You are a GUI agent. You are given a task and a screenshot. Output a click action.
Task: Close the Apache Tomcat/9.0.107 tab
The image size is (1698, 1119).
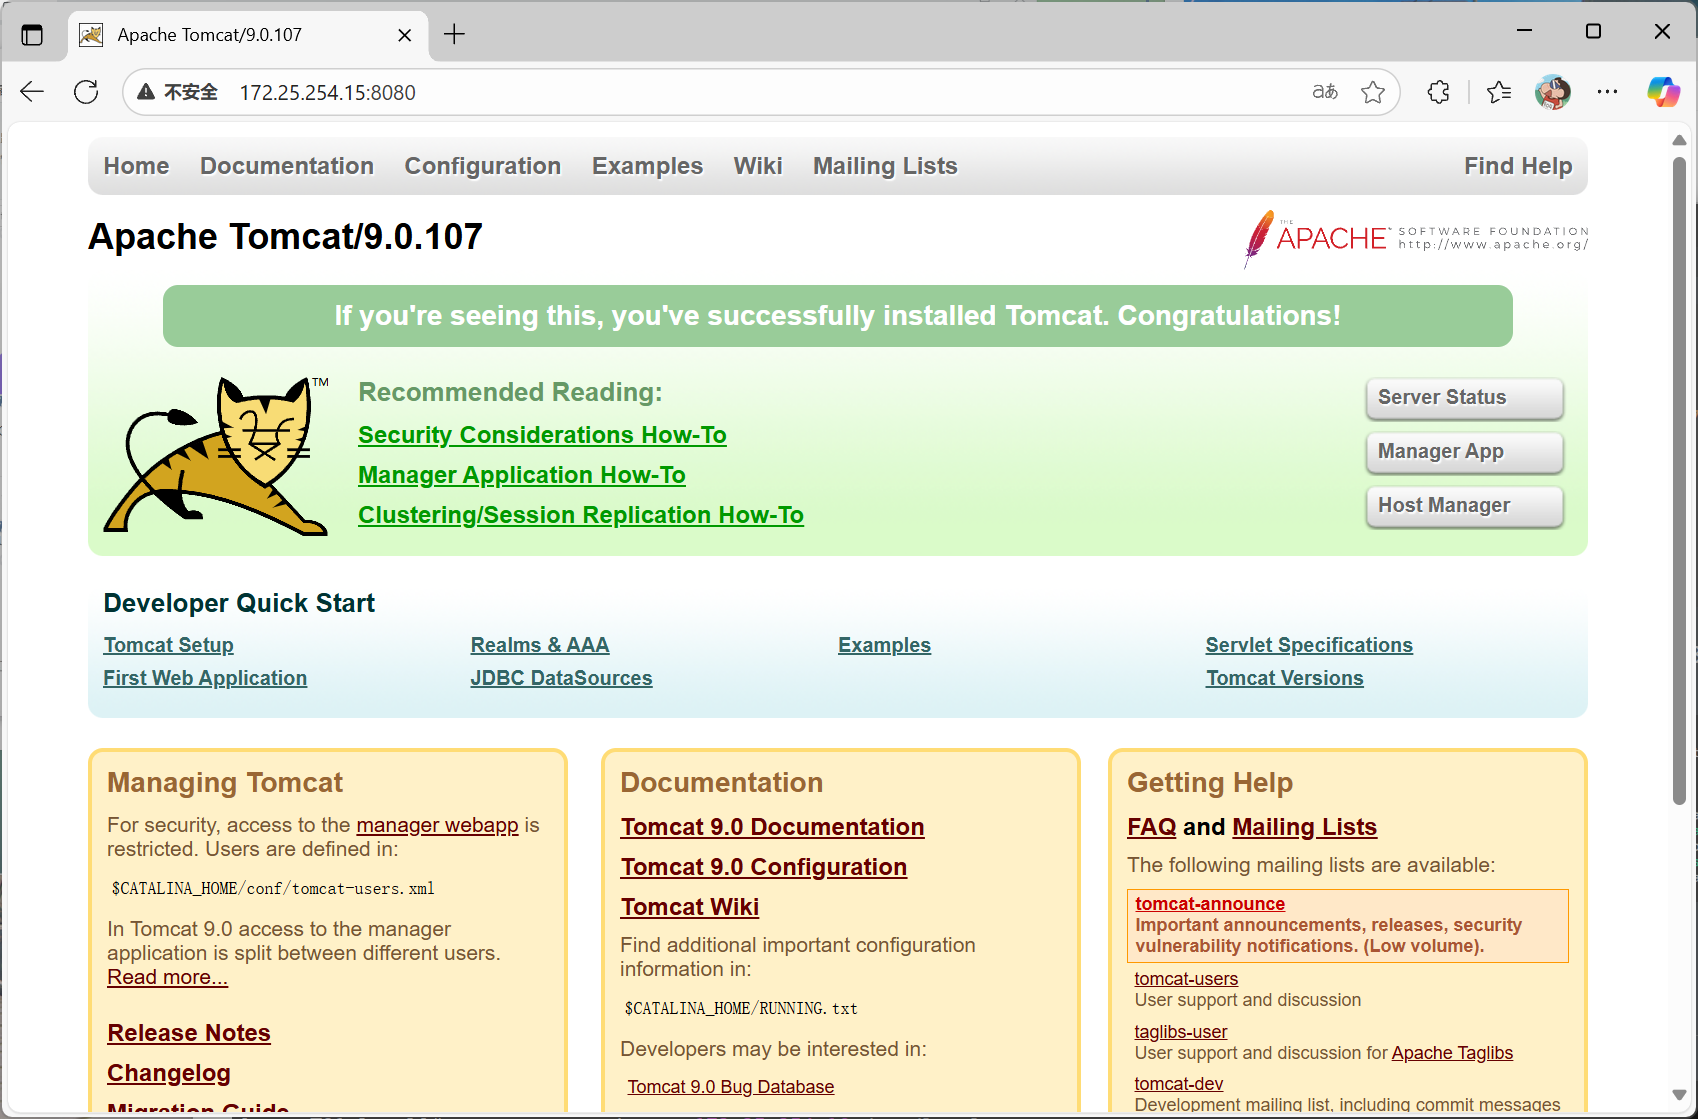pos(404,35)
